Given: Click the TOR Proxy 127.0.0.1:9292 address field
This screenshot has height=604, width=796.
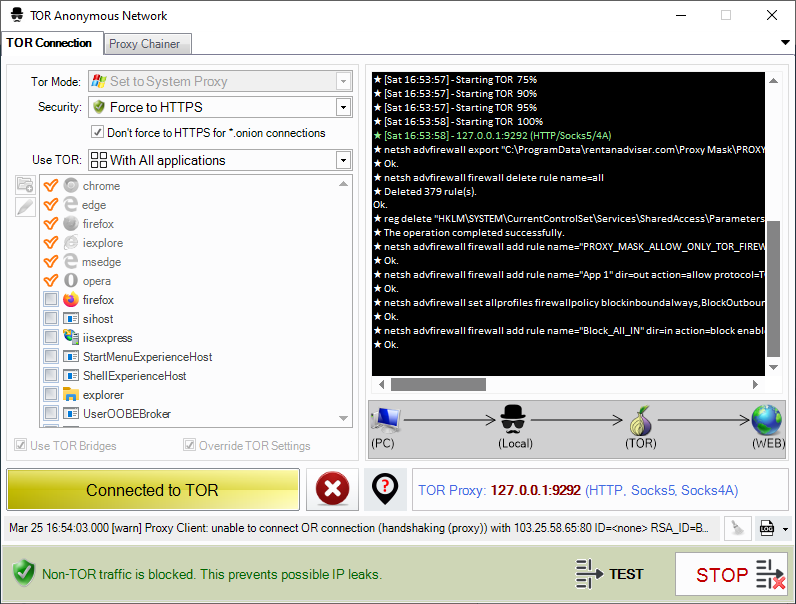Looking at the screenshot, I should tap(599, 490).
